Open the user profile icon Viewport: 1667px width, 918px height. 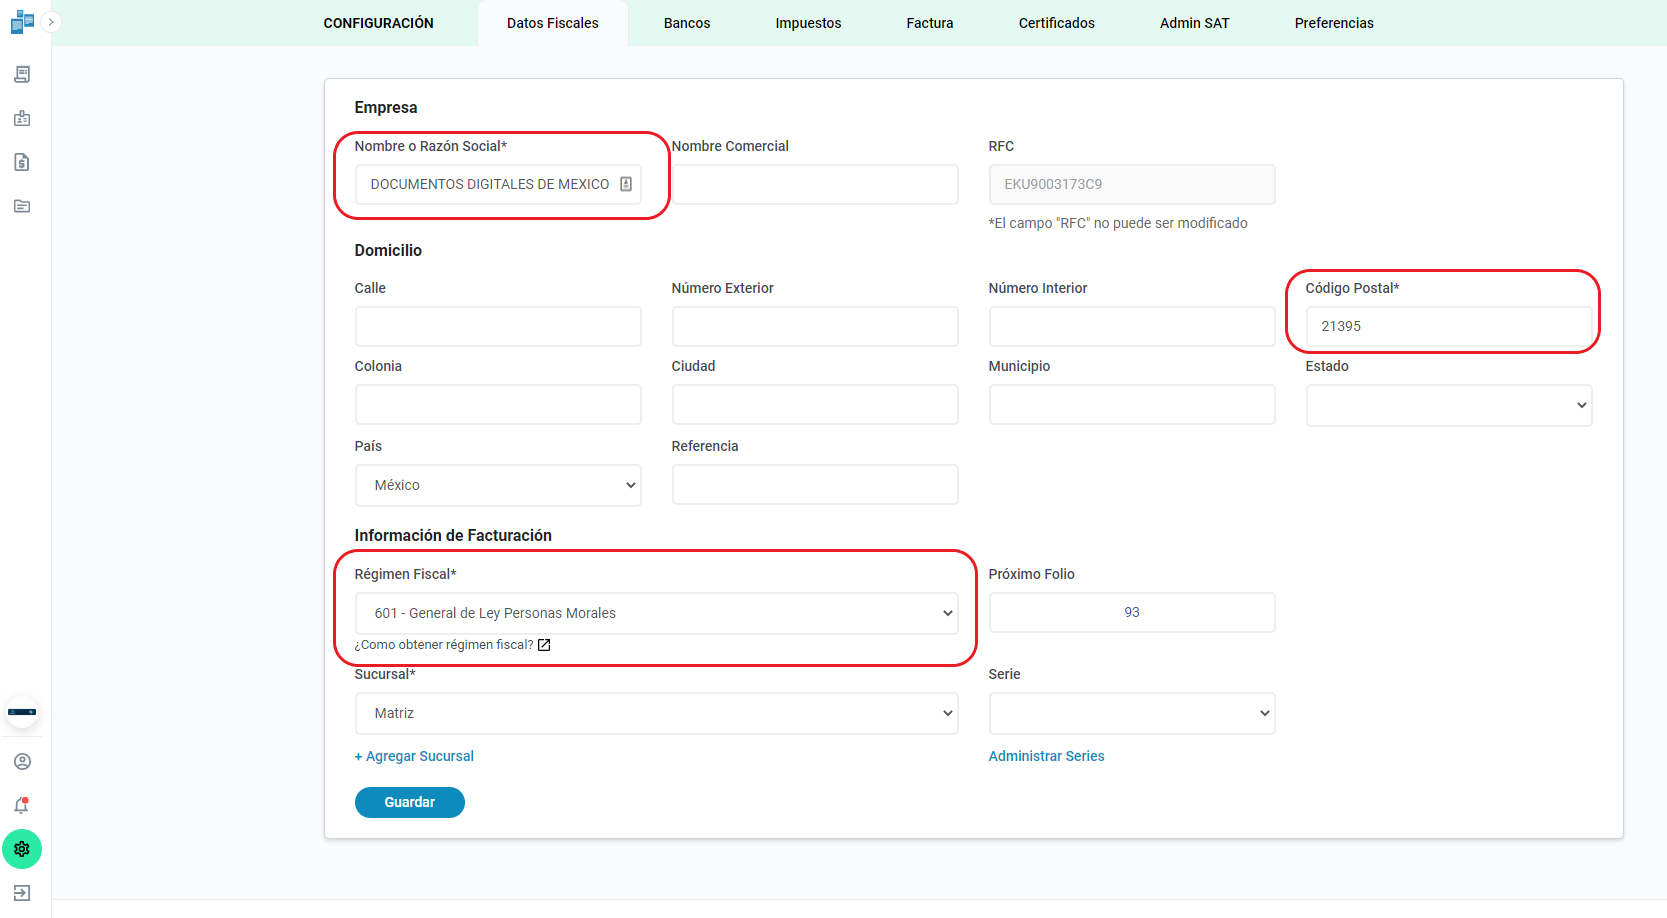tap(22, 762)
